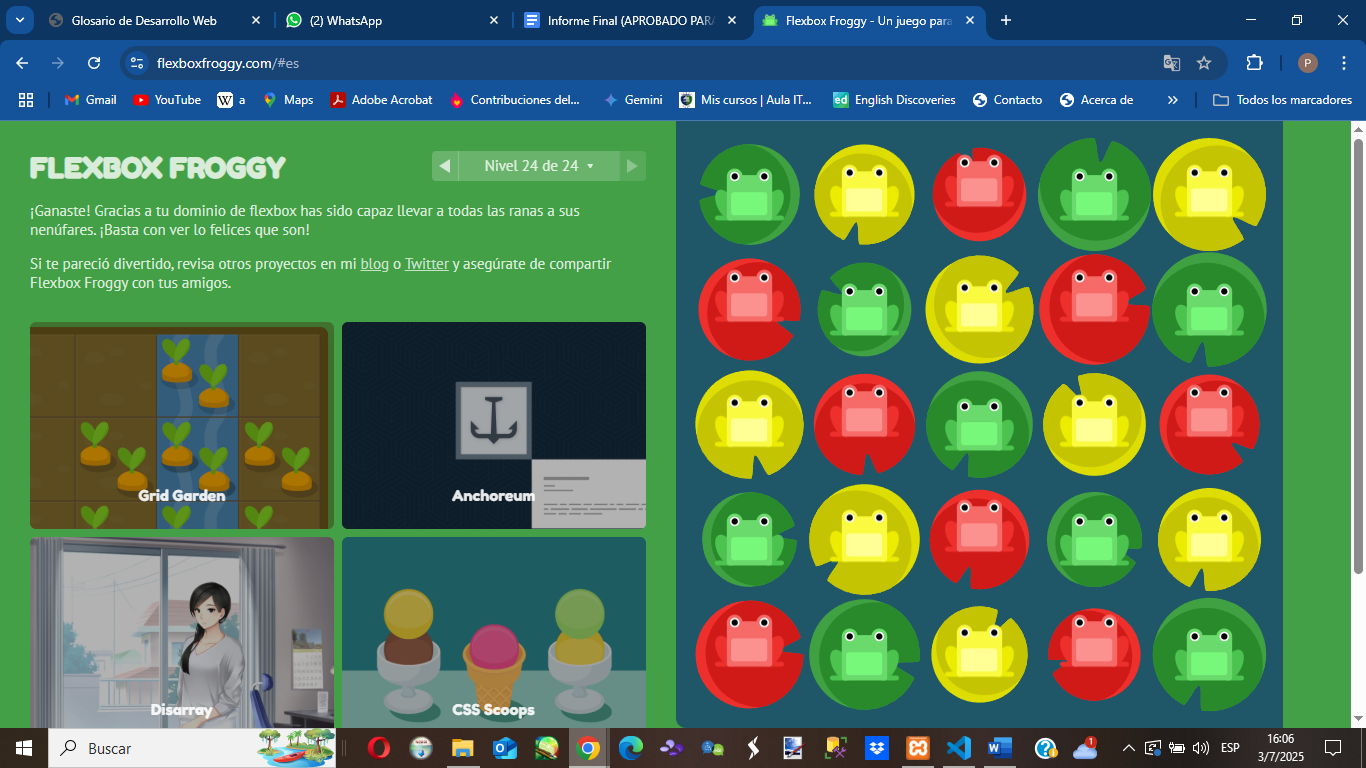Expand the bookmarks overflow chevron
This screenshot has width=1366, height=768.
(x=1173, y=100)
